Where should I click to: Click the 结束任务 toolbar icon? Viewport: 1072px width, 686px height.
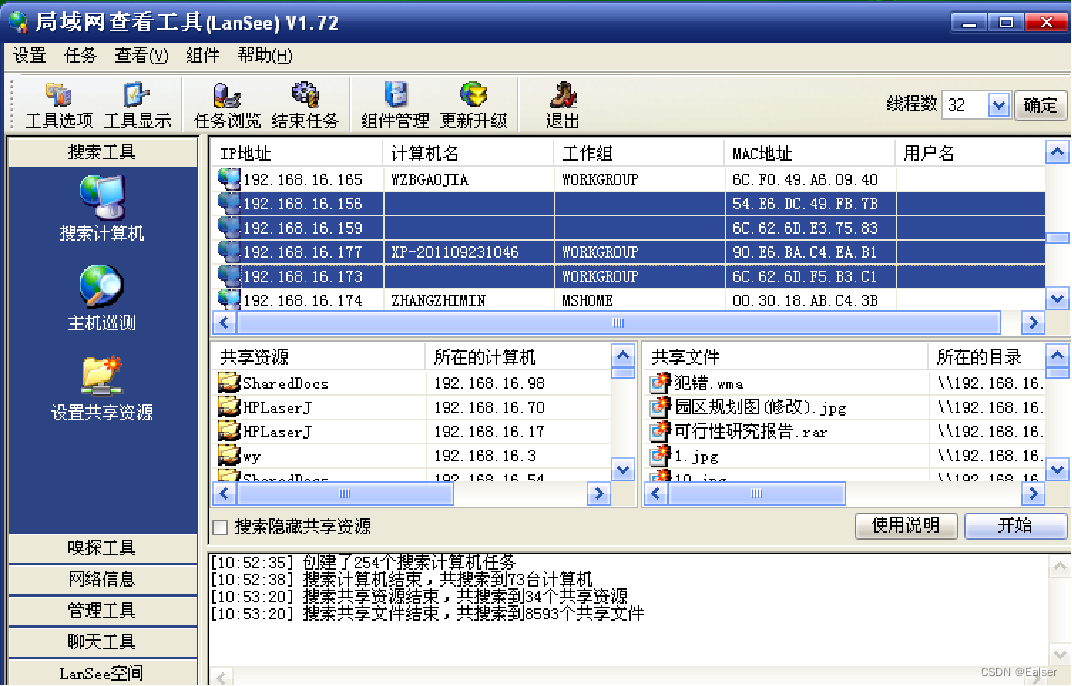[x=305, y=105]
